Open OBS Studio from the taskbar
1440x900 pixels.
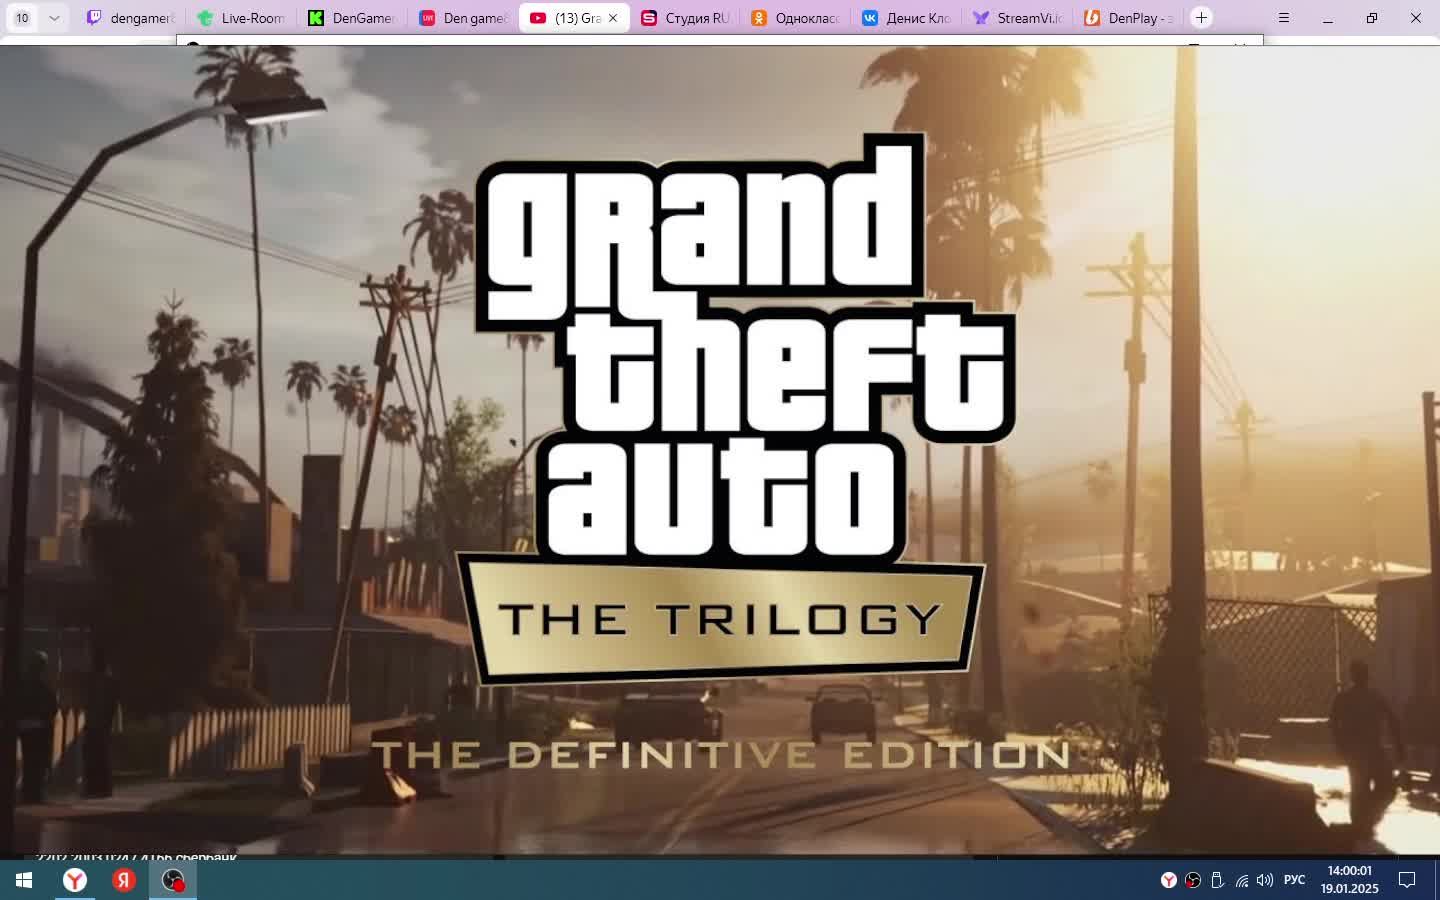(x=173, y=880)
